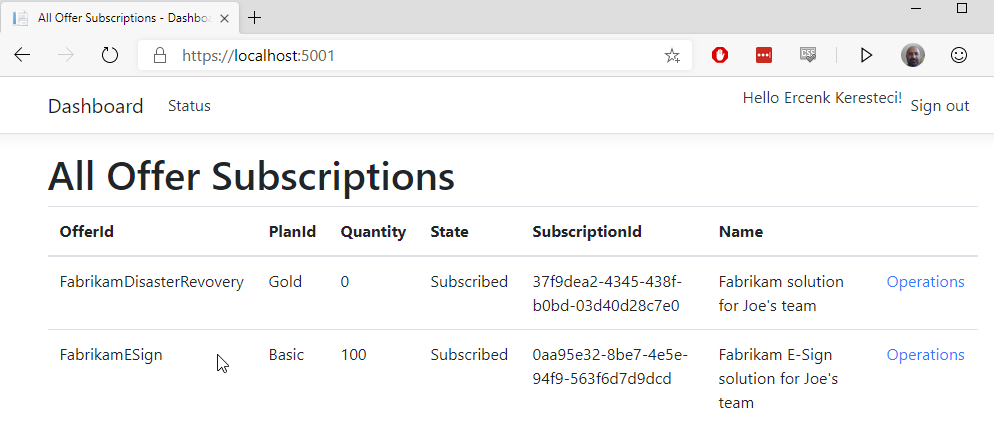
Task: Select the FabrikamESign offer cell
Action: [x=111, y=354]
